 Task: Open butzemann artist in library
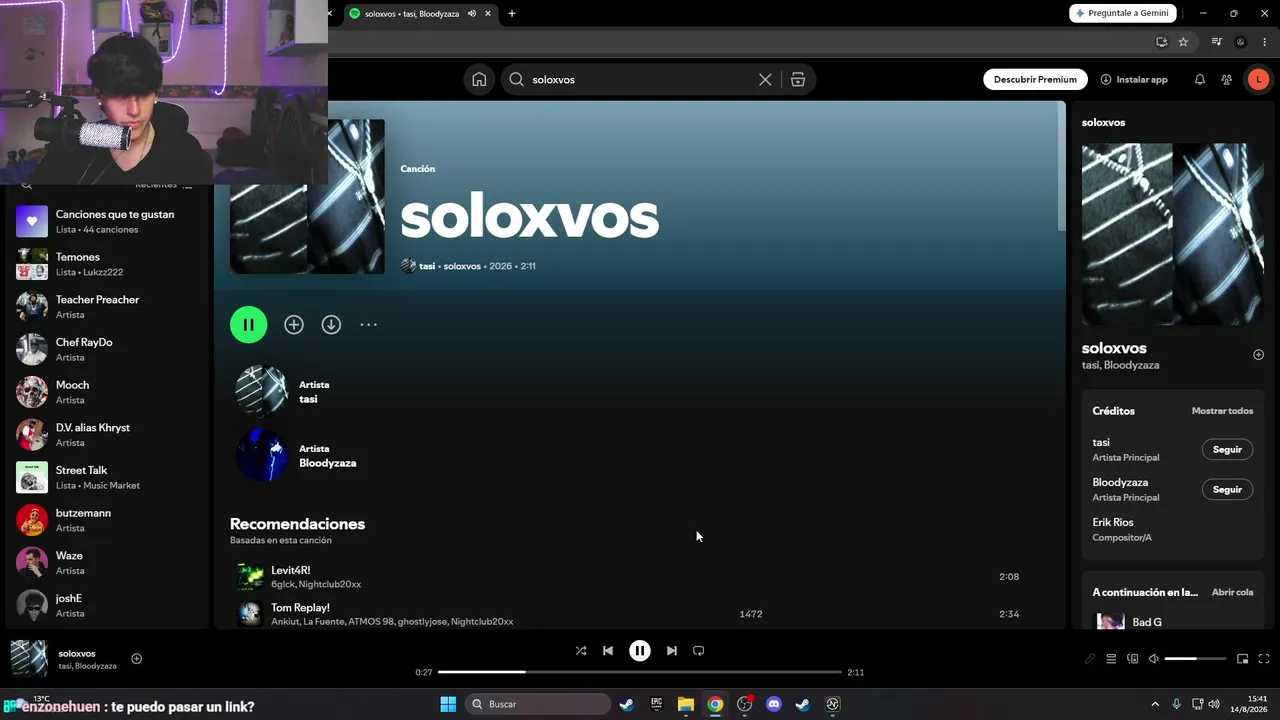pyautogui.click(x=105, y=520)
